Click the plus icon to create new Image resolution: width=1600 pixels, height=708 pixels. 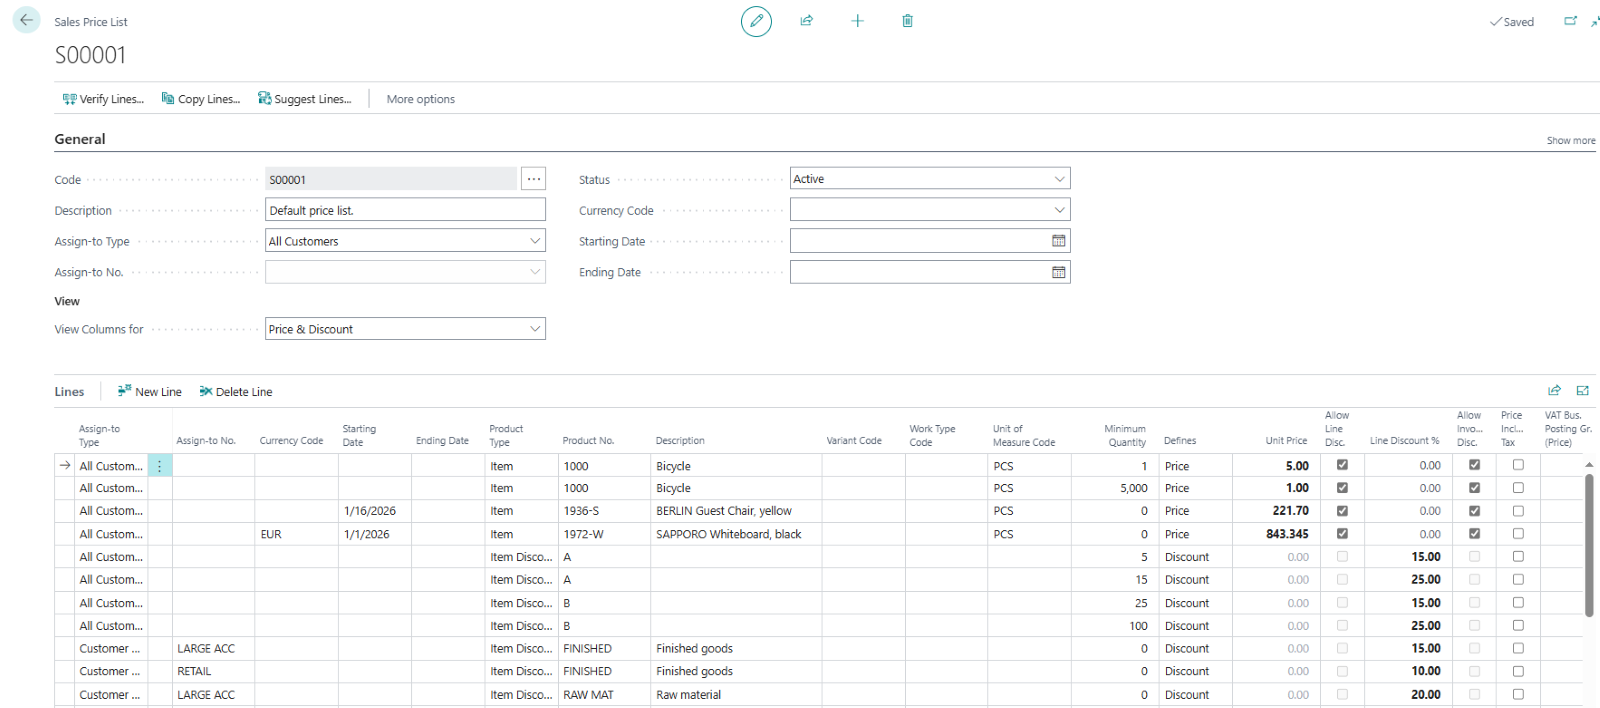pos(857,21)
